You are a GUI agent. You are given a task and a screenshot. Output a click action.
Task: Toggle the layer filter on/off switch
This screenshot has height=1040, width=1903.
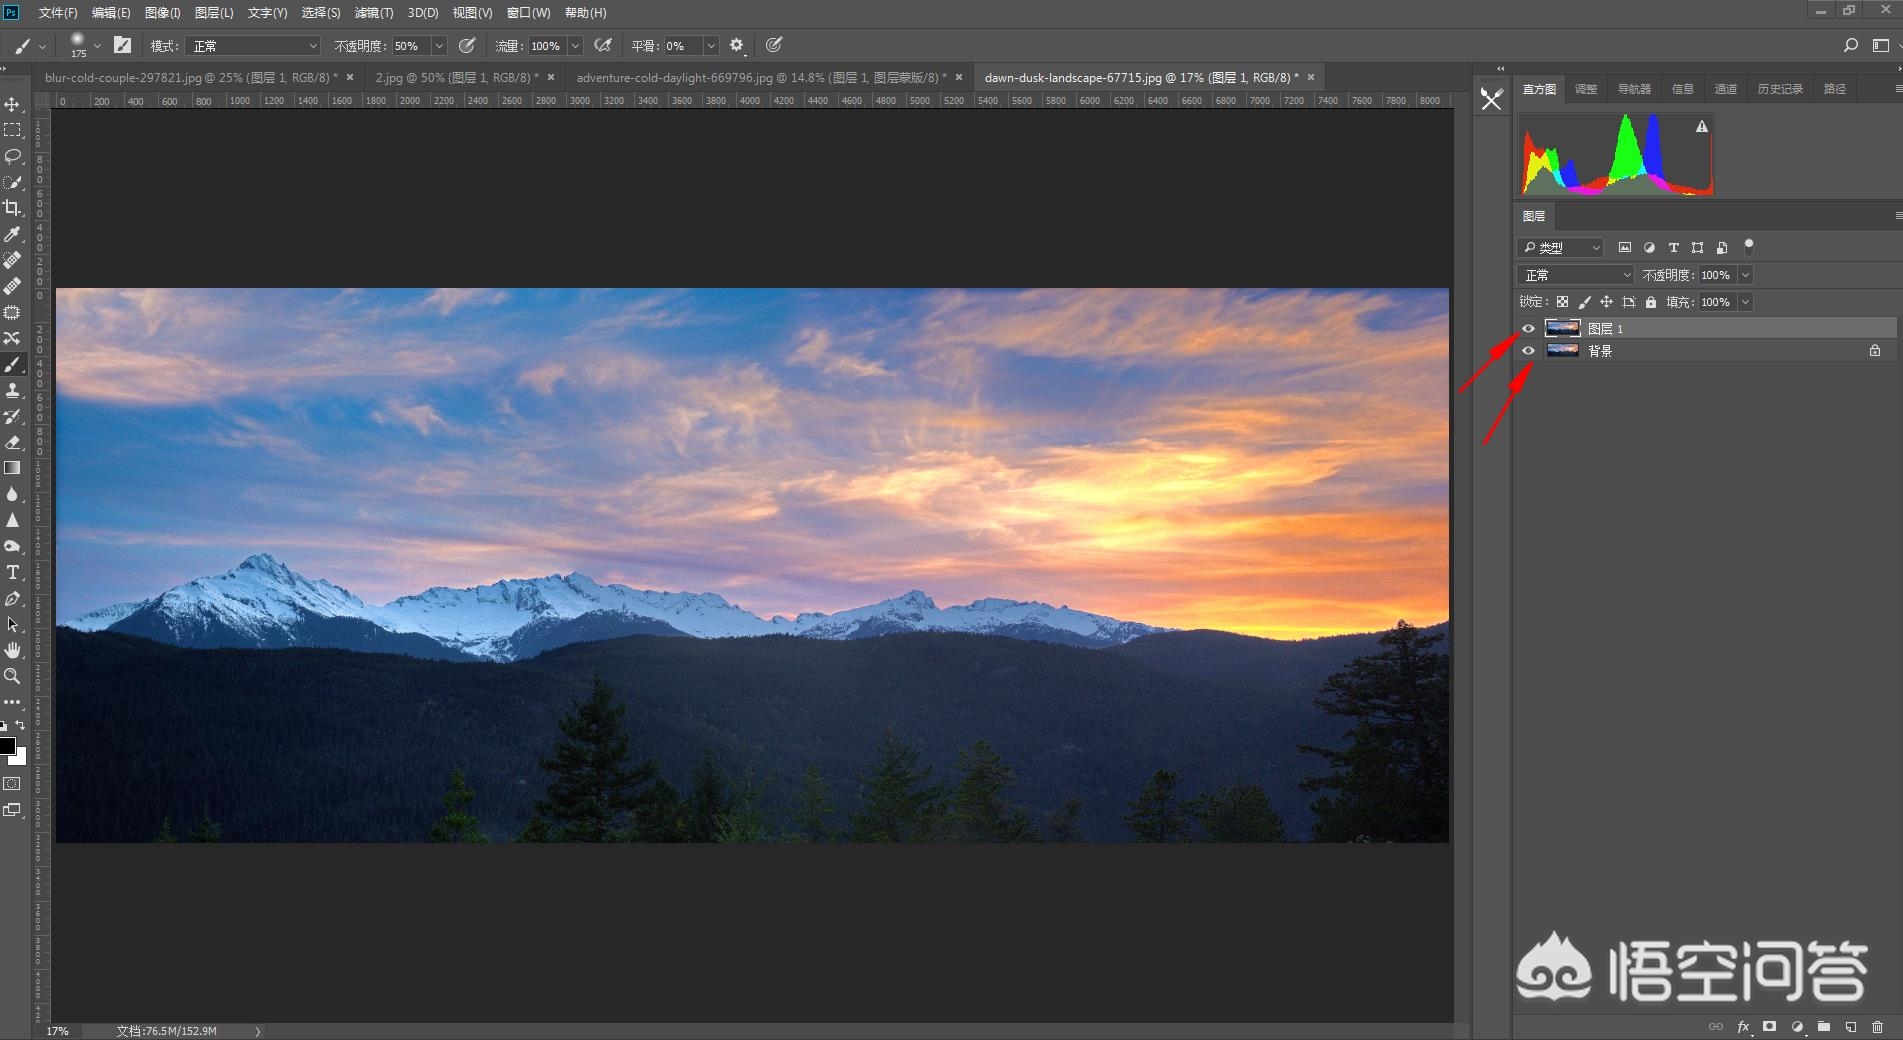click(1748, 246)
